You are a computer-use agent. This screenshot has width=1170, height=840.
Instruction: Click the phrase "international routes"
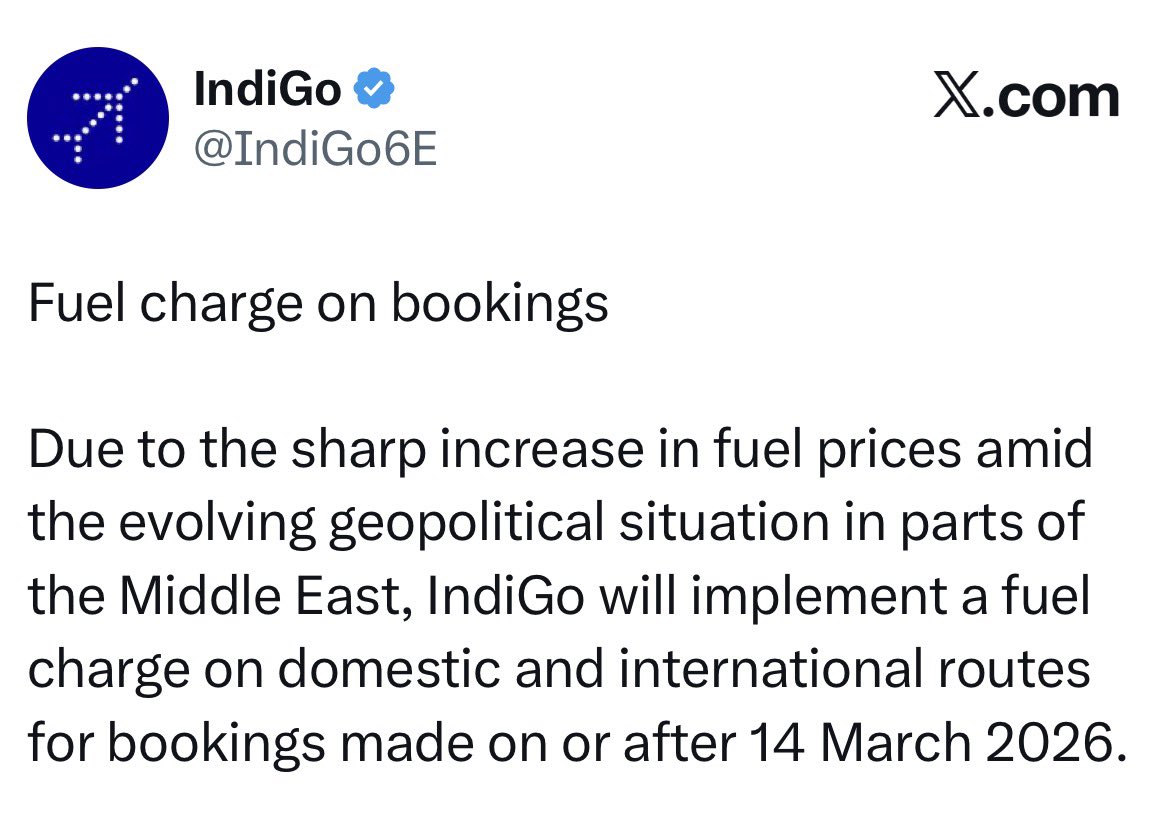(855, 670)
